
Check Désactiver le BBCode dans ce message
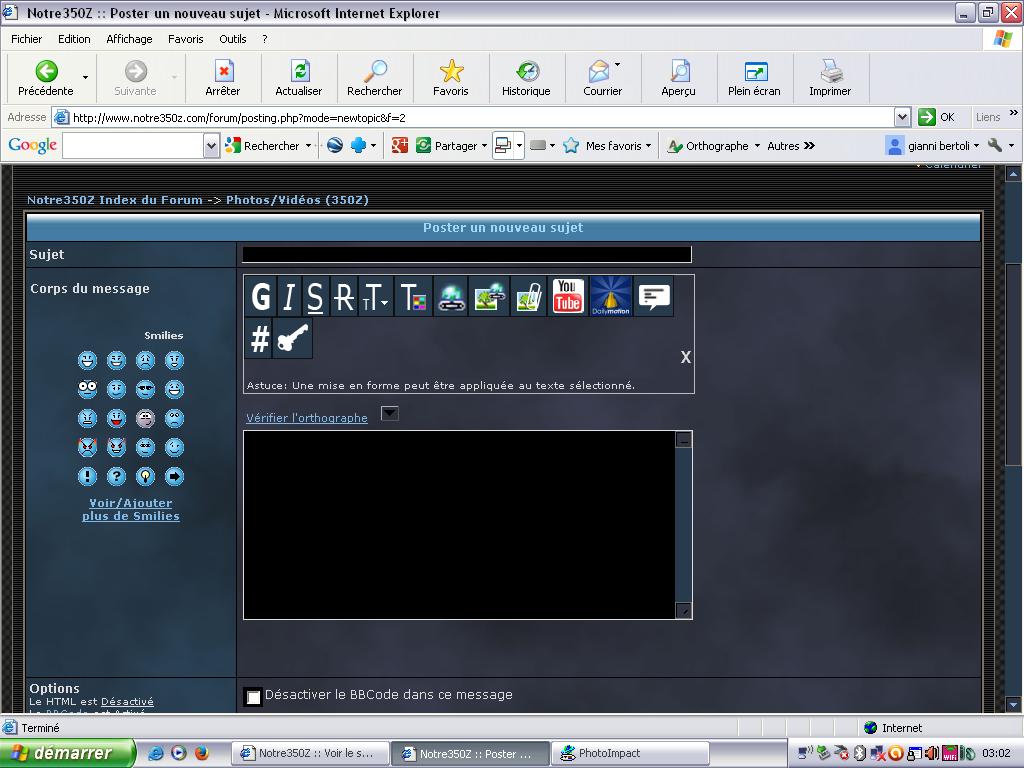254,697
